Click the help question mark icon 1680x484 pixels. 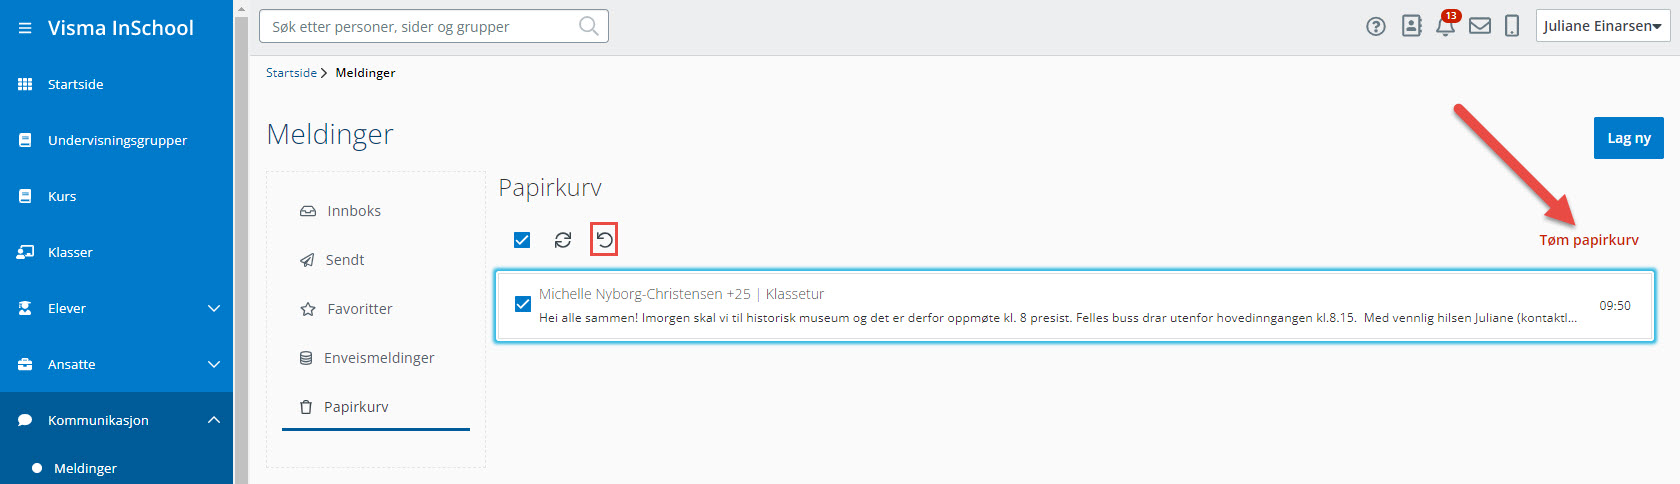coord(1376,27)
